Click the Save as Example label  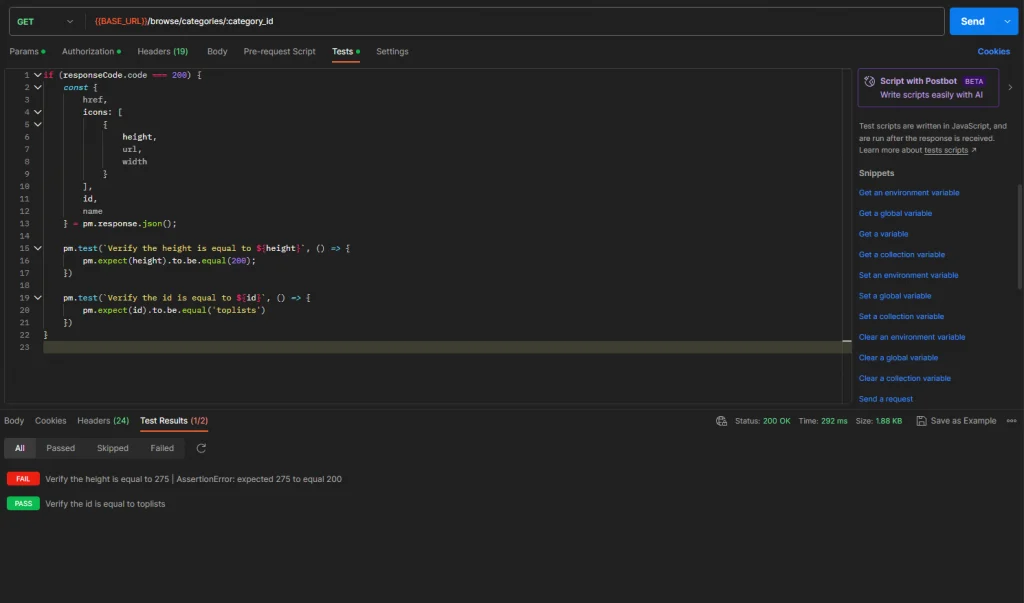[963, 421]
